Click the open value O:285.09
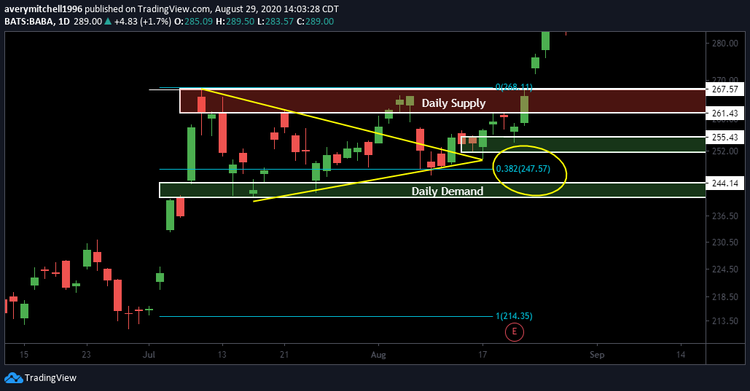The width and height of the screenshot is (750, 391). pos(193,22)
